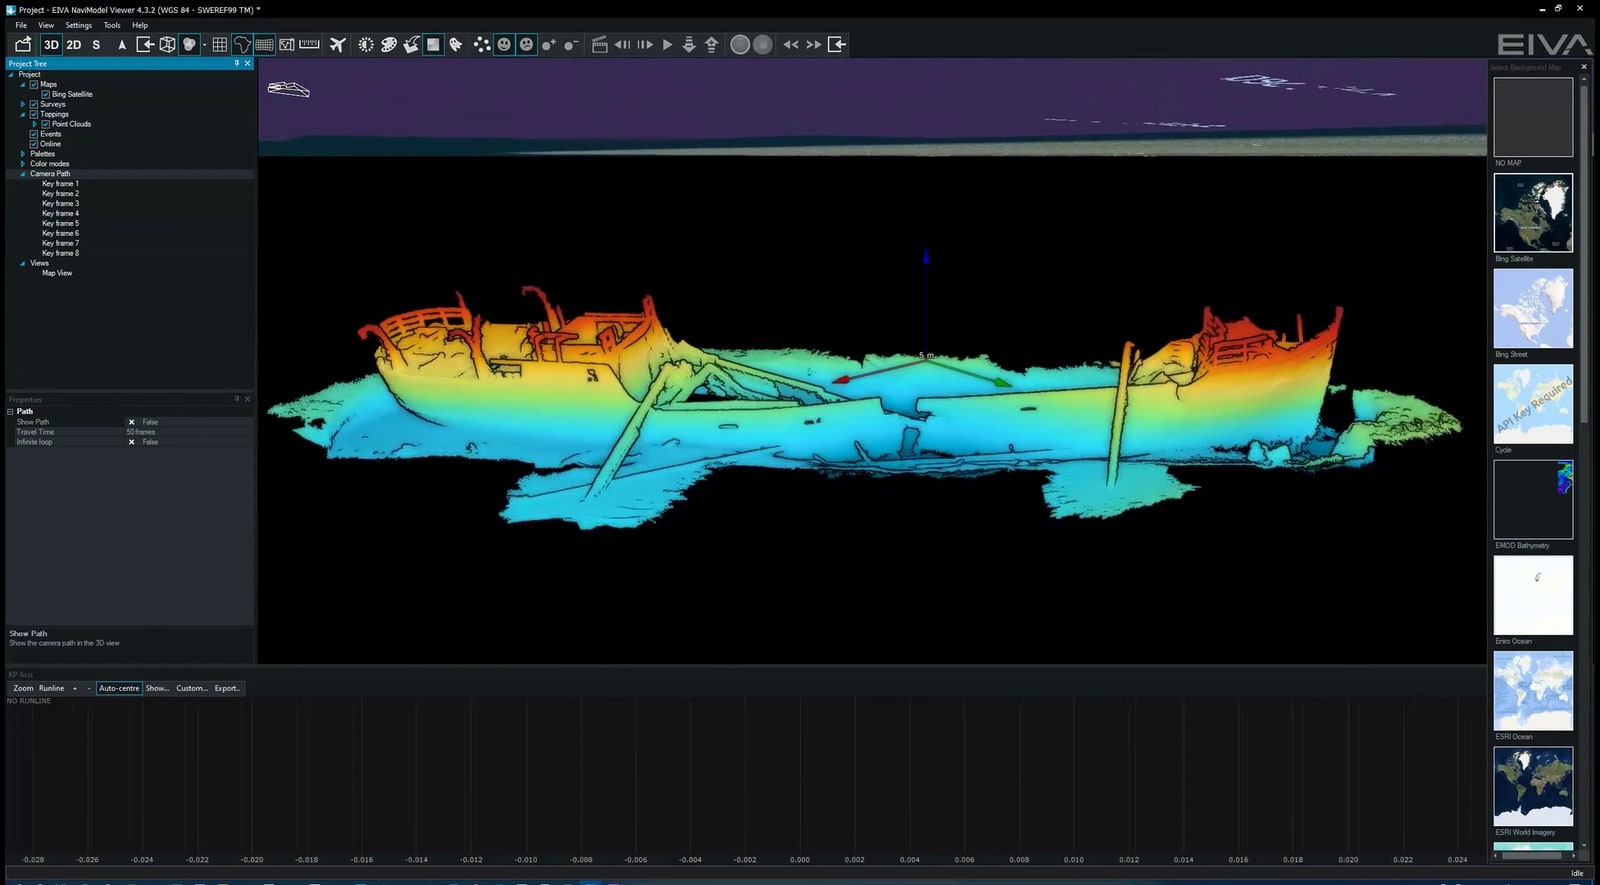Select the S view mode button
Viewport: 1600px width, 885px height.
96,45
